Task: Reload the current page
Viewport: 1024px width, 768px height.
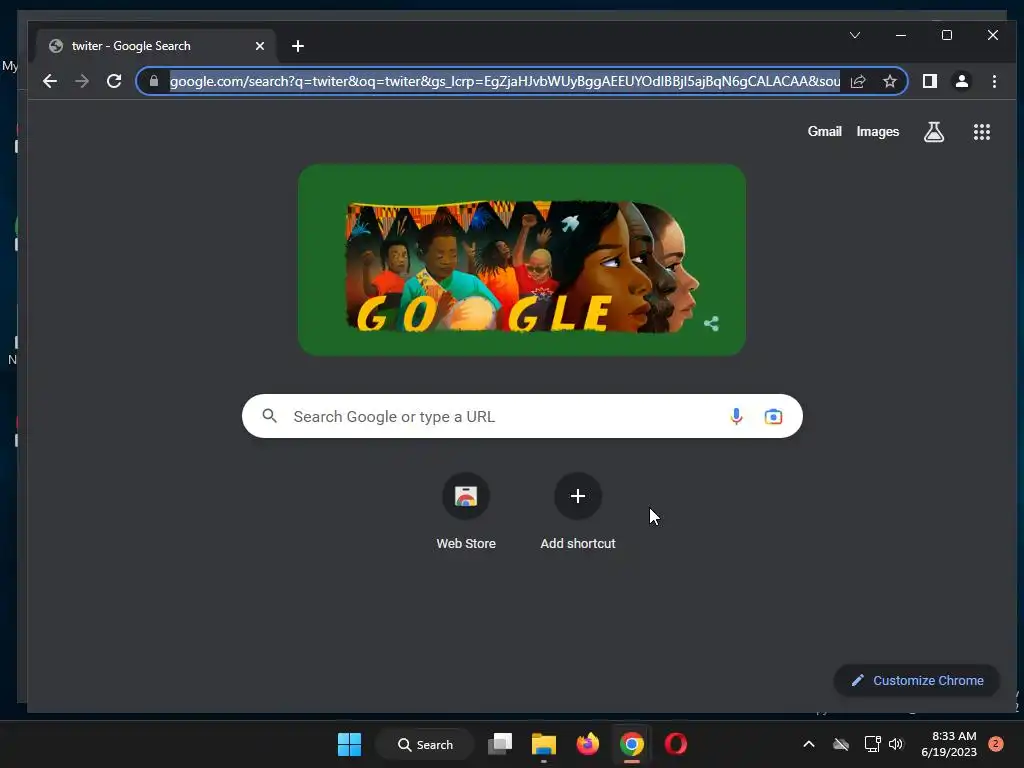Action: pos(114,81)
